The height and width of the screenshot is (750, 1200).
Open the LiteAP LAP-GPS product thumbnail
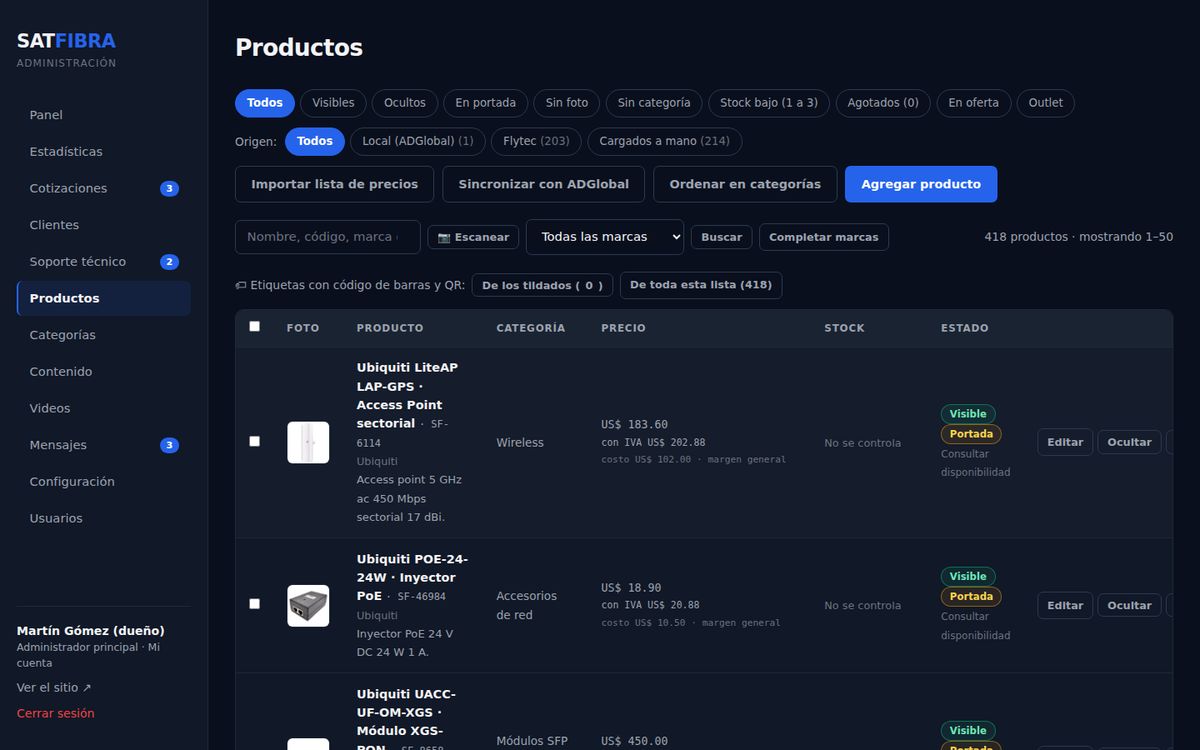pyautogui.click(x=308, y=442)
